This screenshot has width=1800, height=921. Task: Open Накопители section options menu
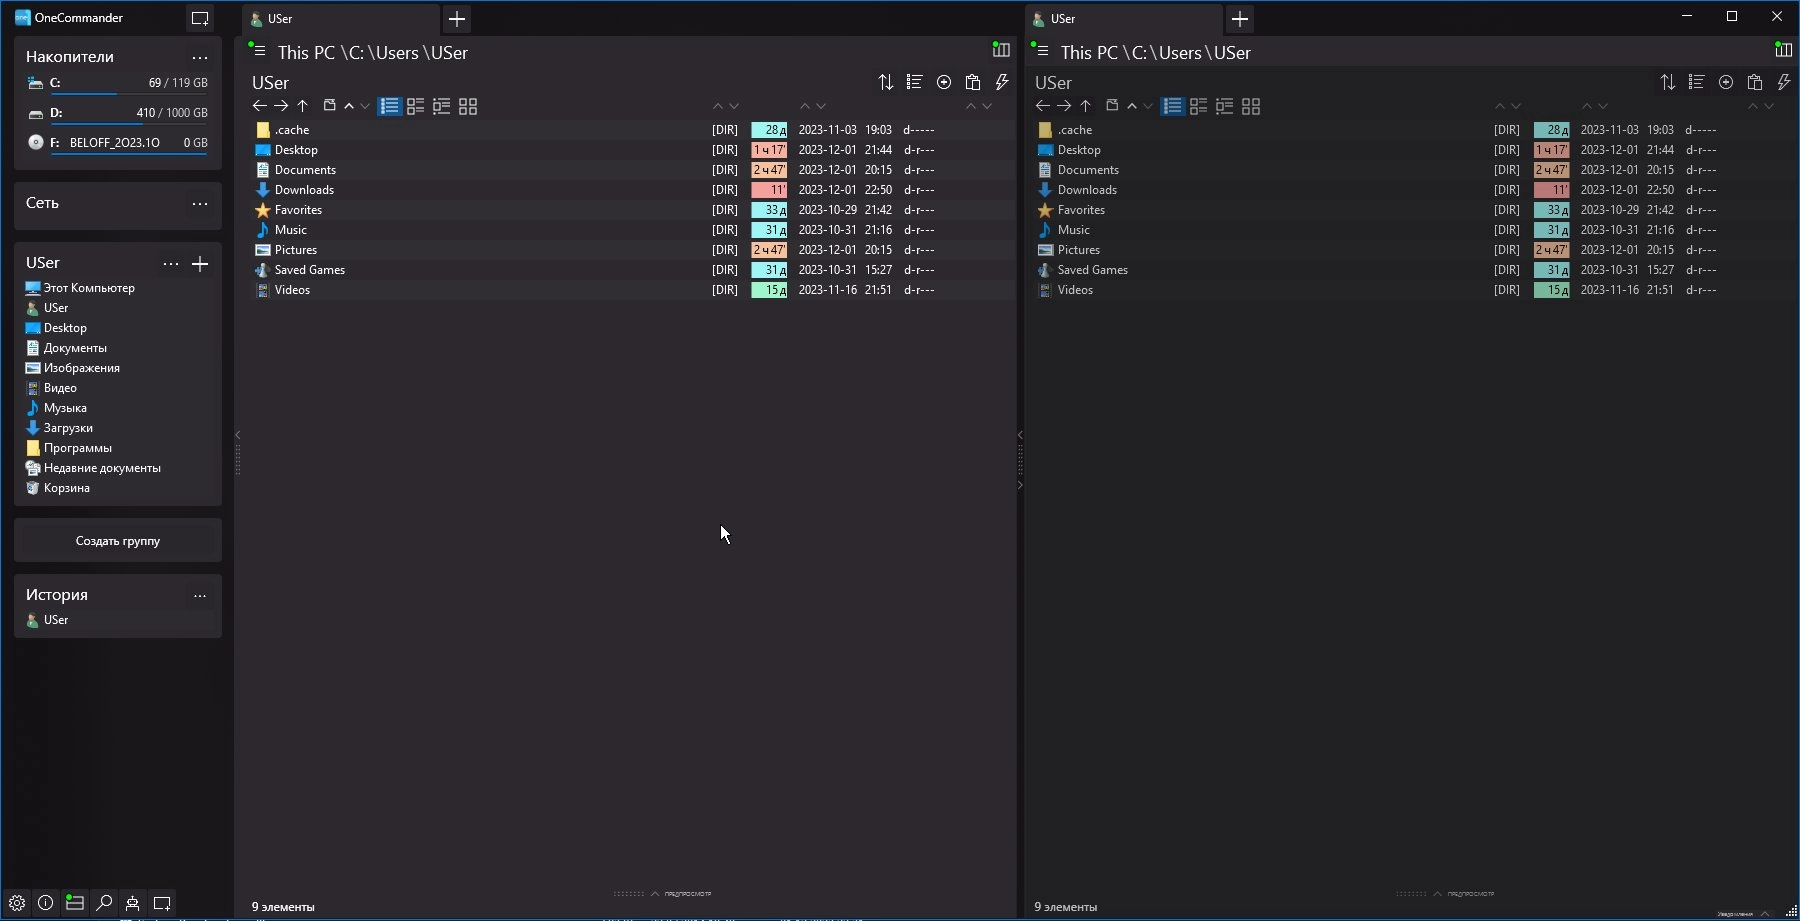coord(200,58)
